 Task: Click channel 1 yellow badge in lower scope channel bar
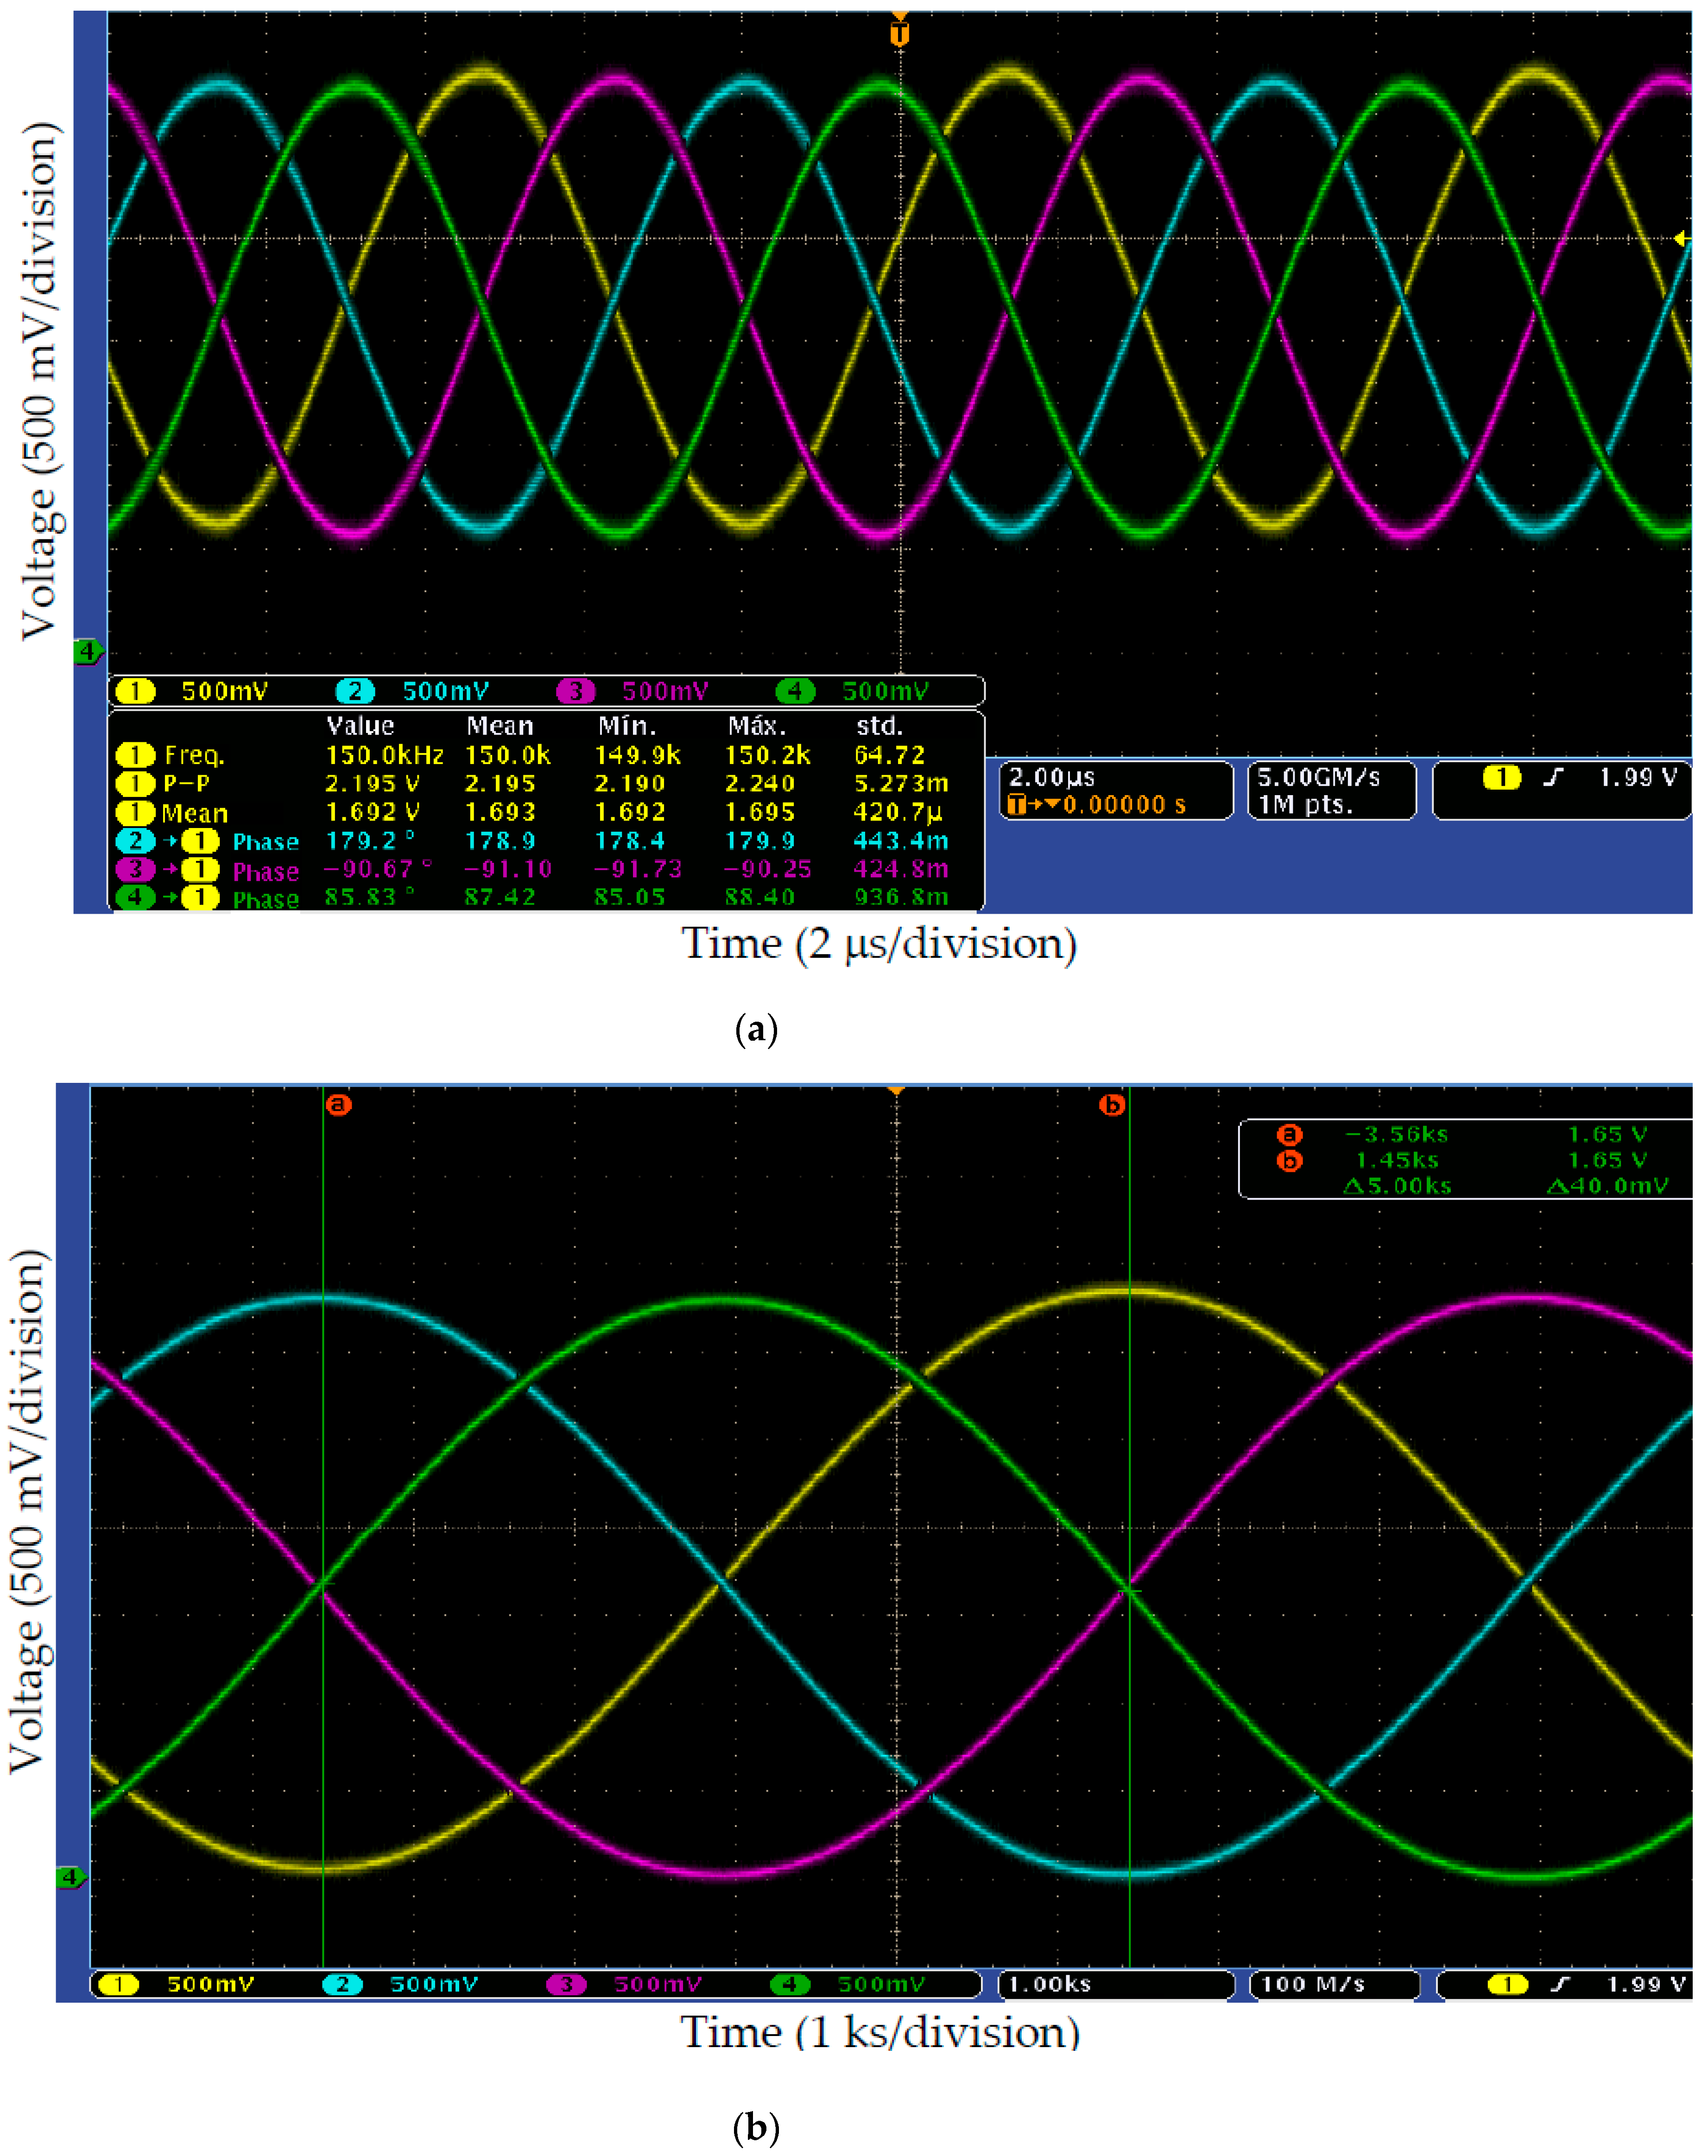pyautogui.click(x=119, y=1984)
